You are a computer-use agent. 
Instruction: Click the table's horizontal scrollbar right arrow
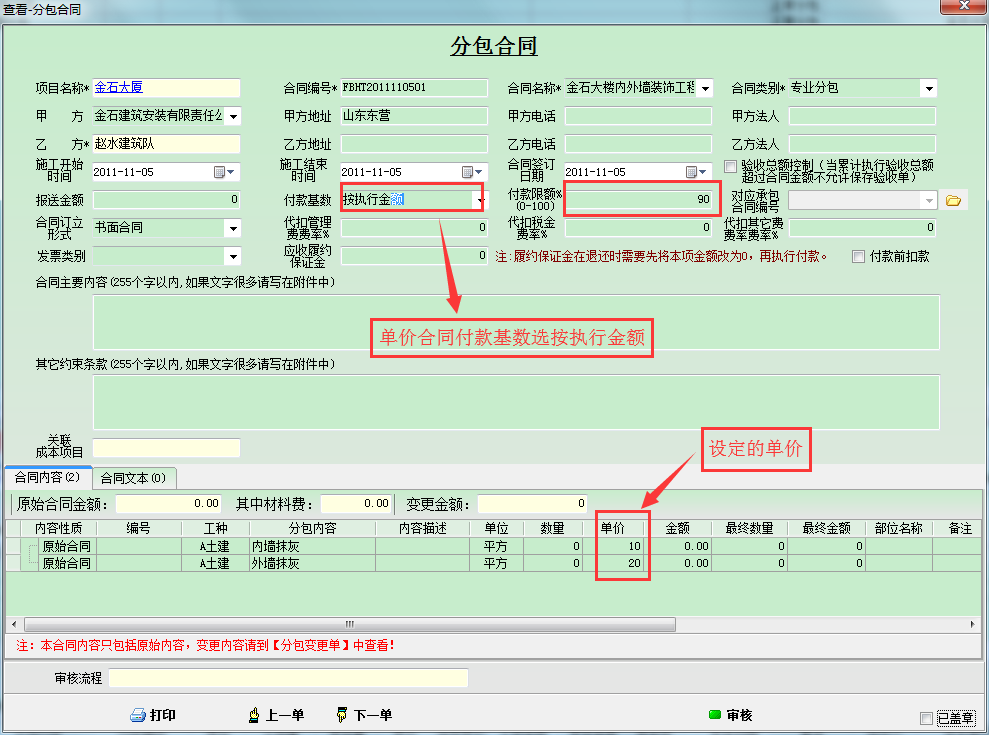[x=974, y=623]
